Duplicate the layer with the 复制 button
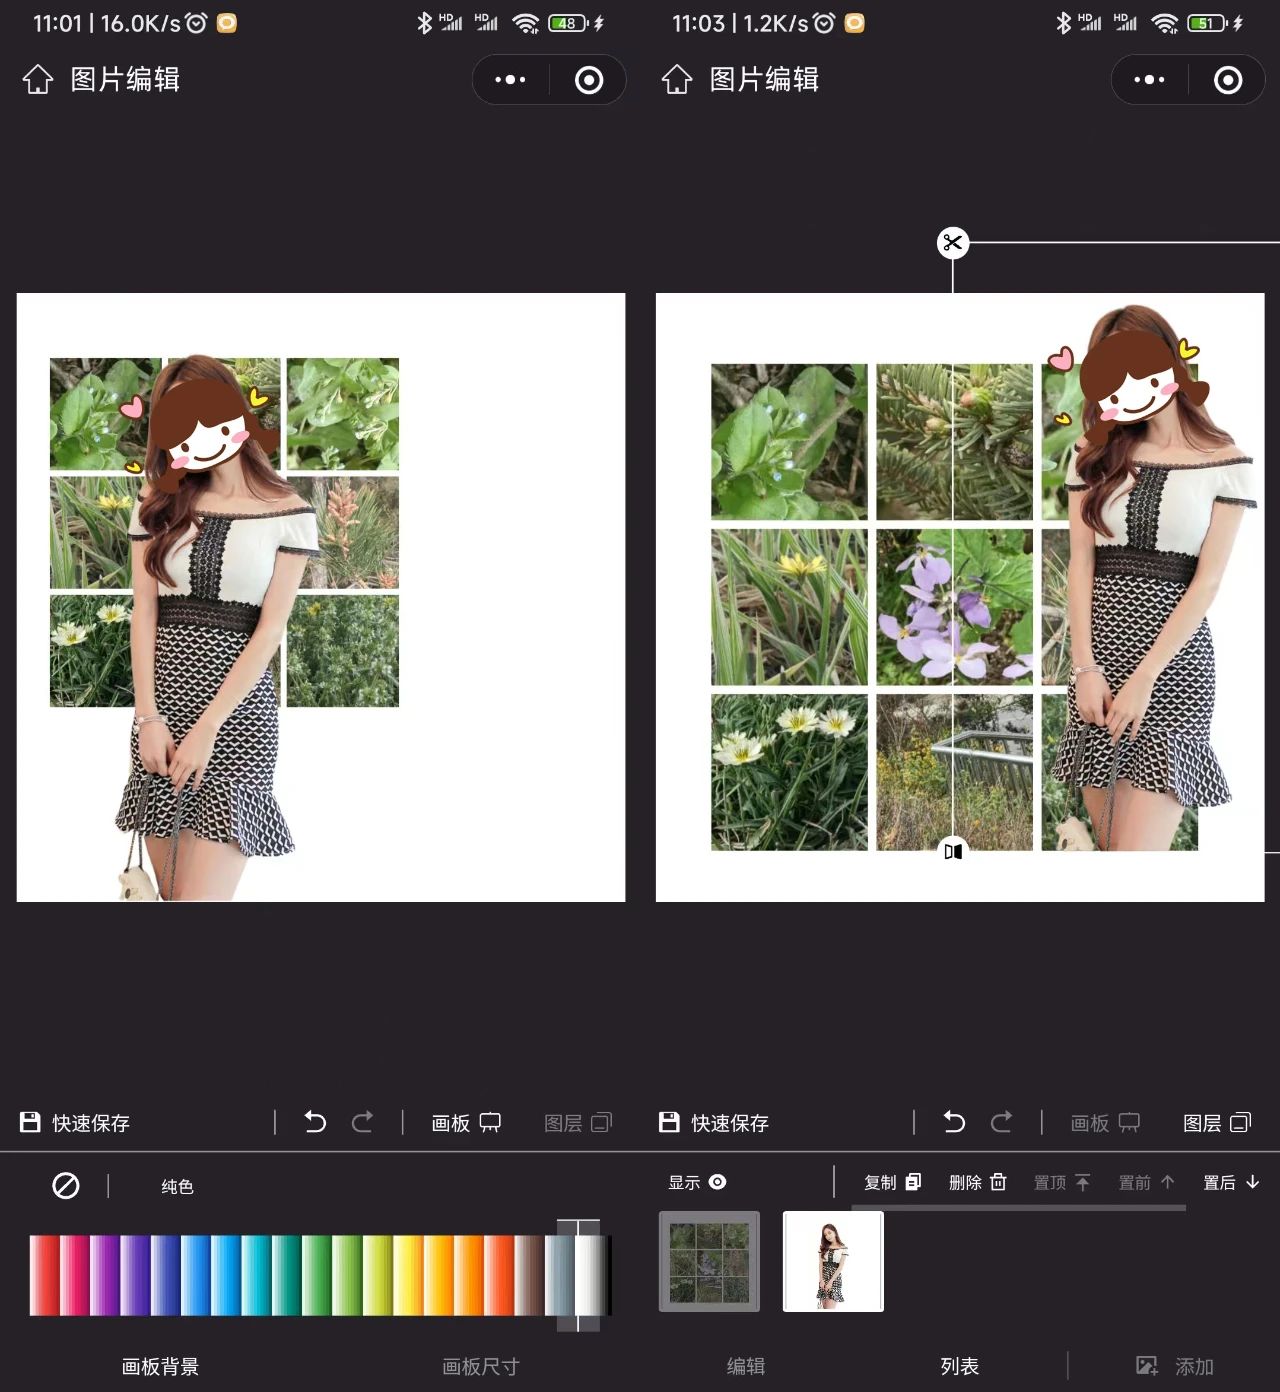 click(x=893, y=1181)
